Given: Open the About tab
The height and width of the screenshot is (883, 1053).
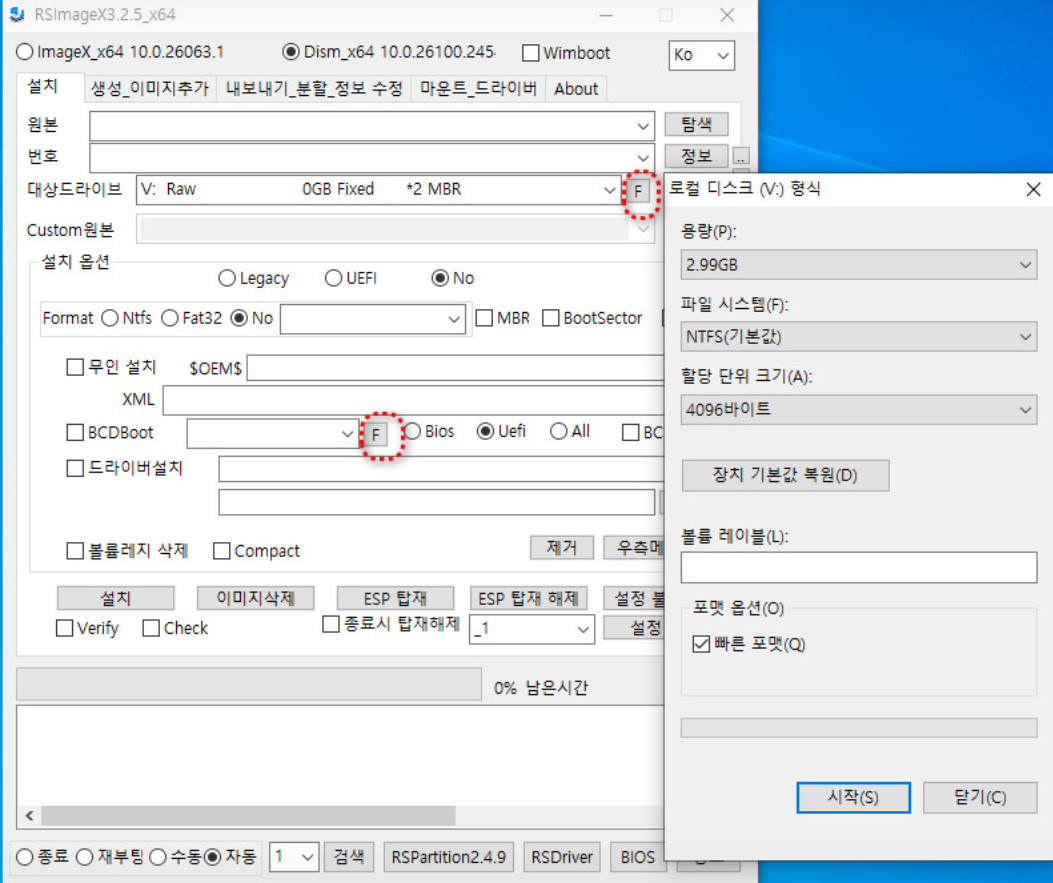Looking at the screenshot, I should [x=576, y=88].
